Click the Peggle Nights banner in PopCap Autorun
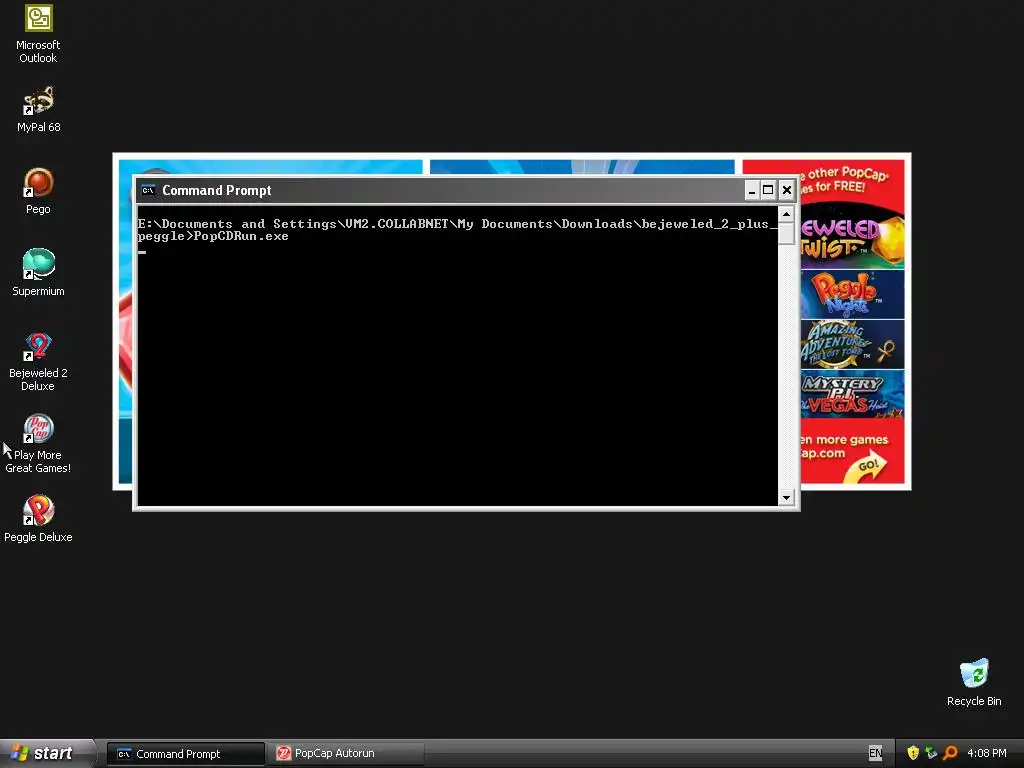The width and height of the screenshot is (1024, 768). pos(852,295)
